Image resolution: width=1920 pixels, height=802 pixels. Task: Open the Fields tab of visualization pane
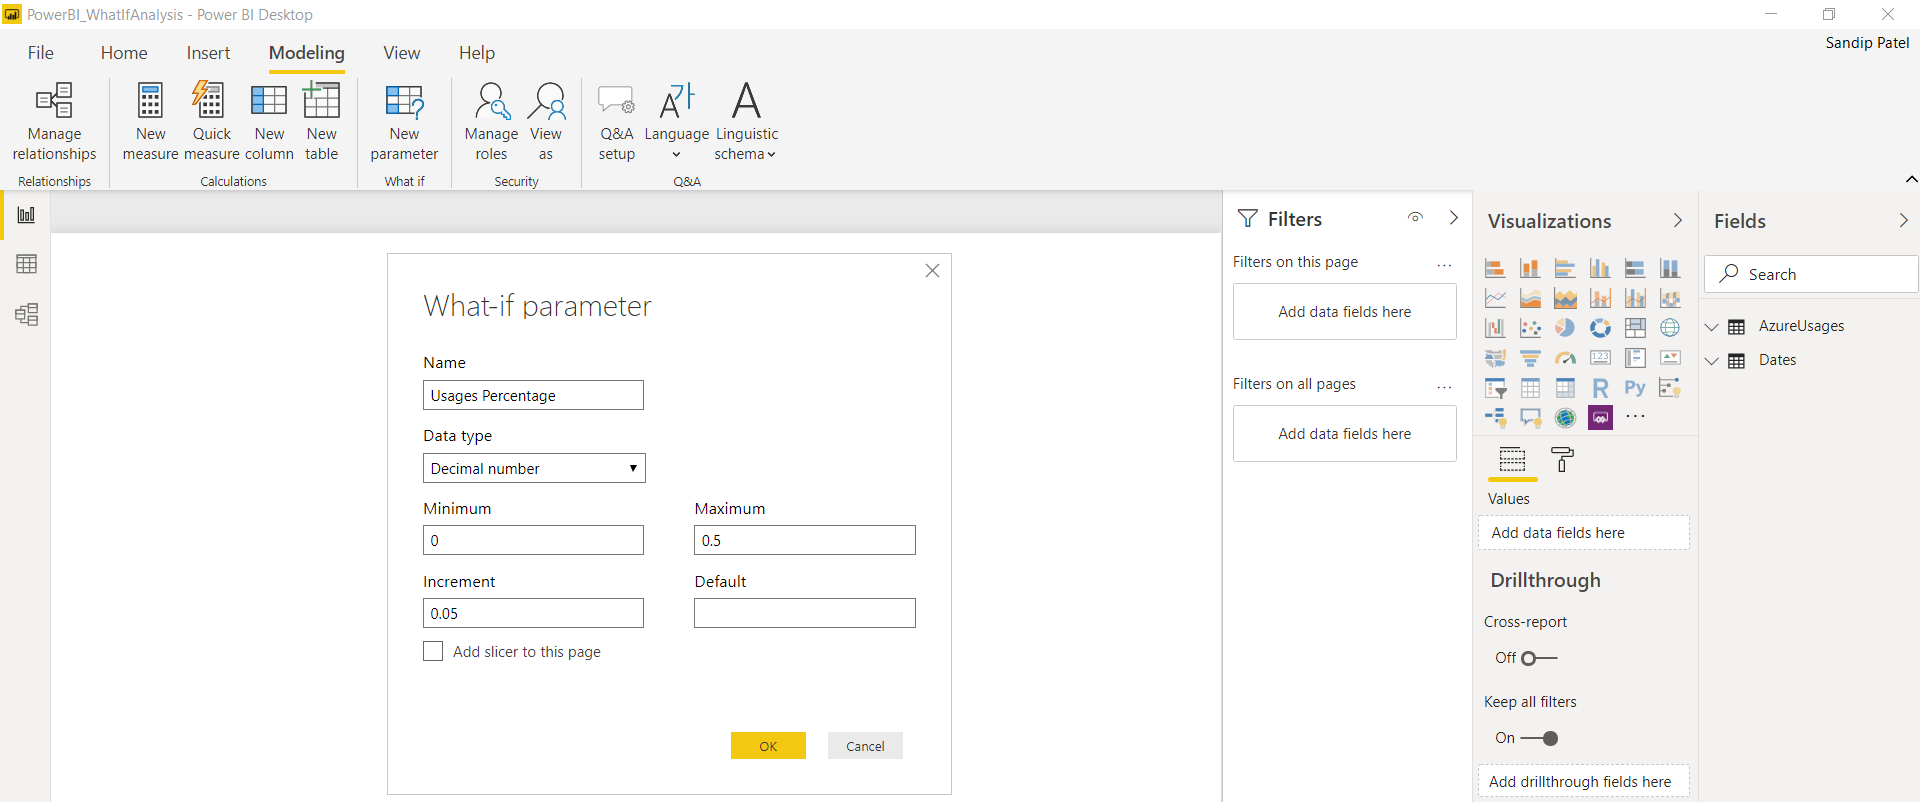click(1512, 460)
